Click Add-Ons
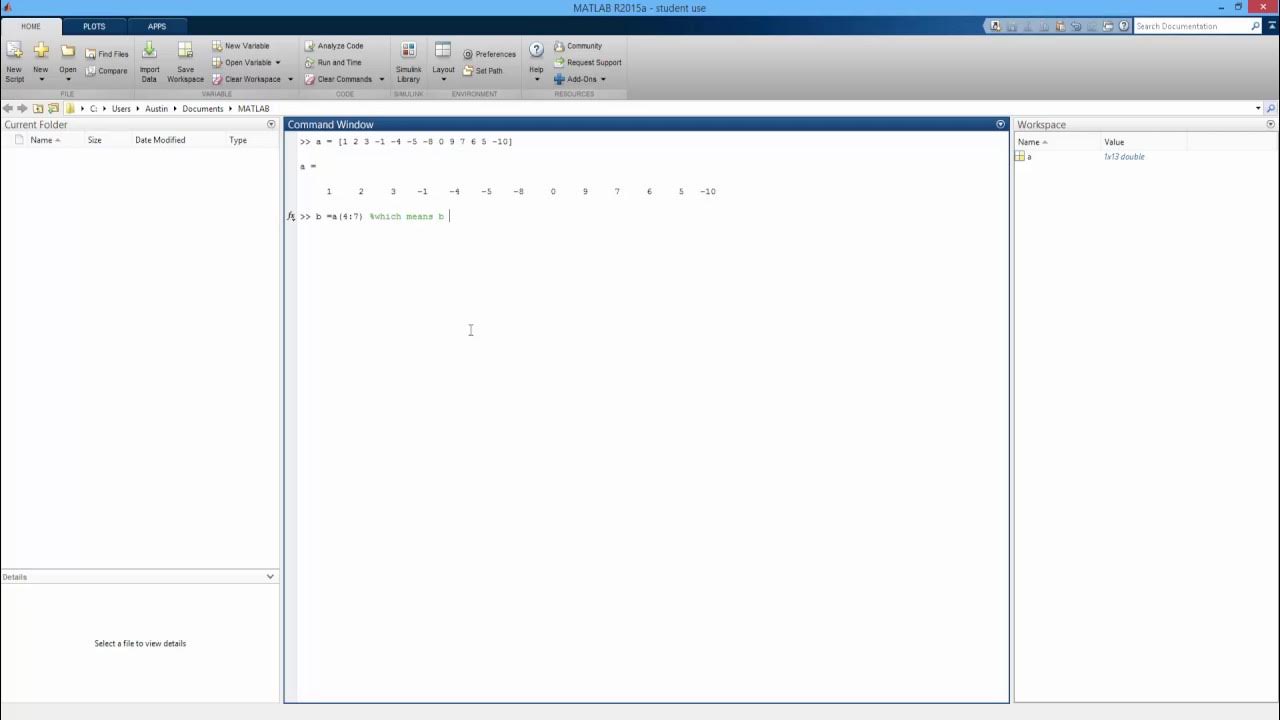1280x720 pixels. click(x=575, y=79)
